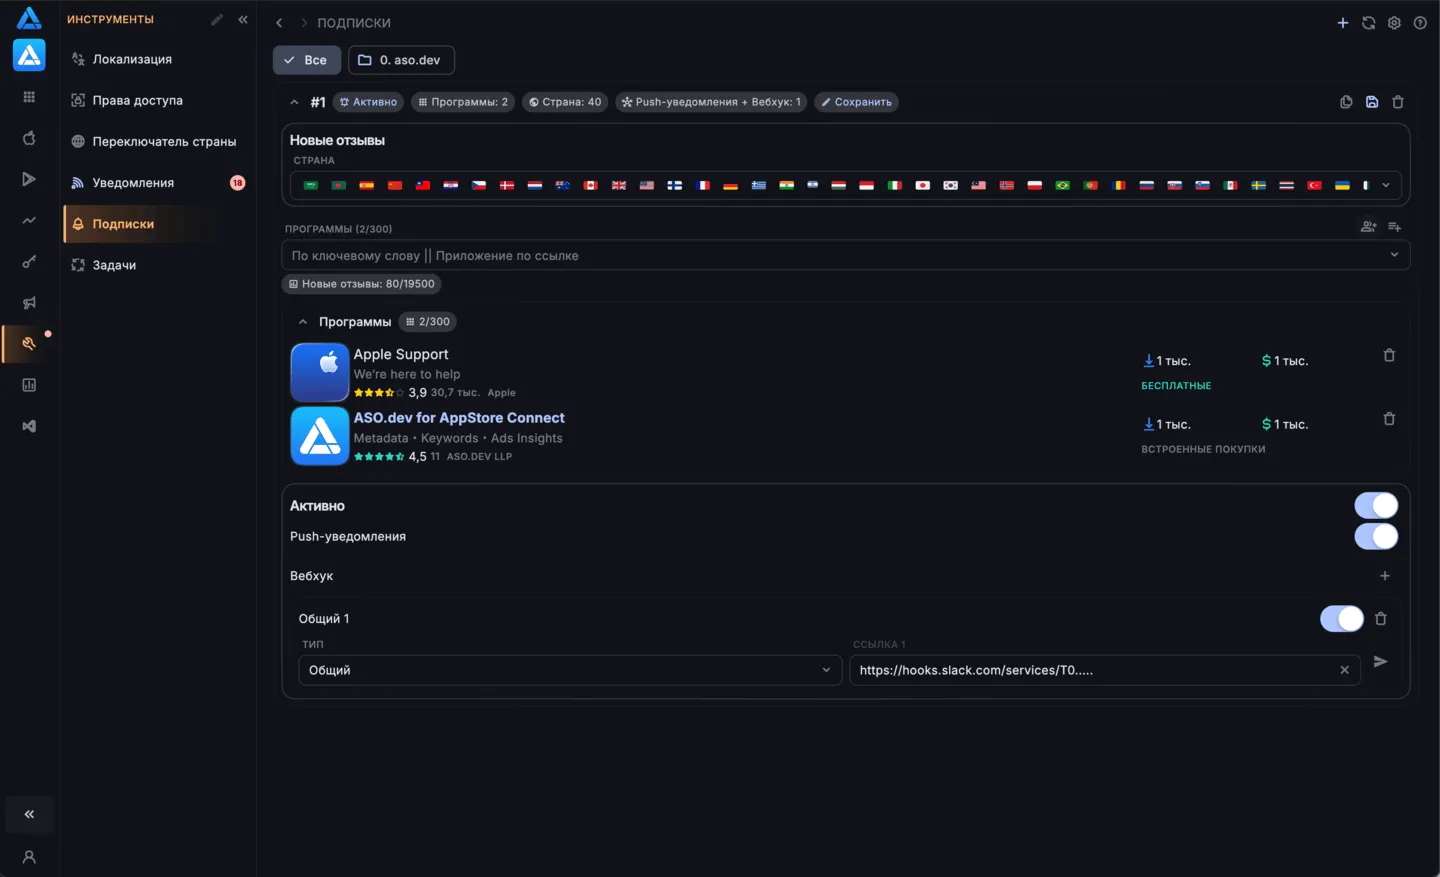1440x877 pixels.
Task: Collapse the Инструменты panel with double chevron
Action: [x=243, y=19]
